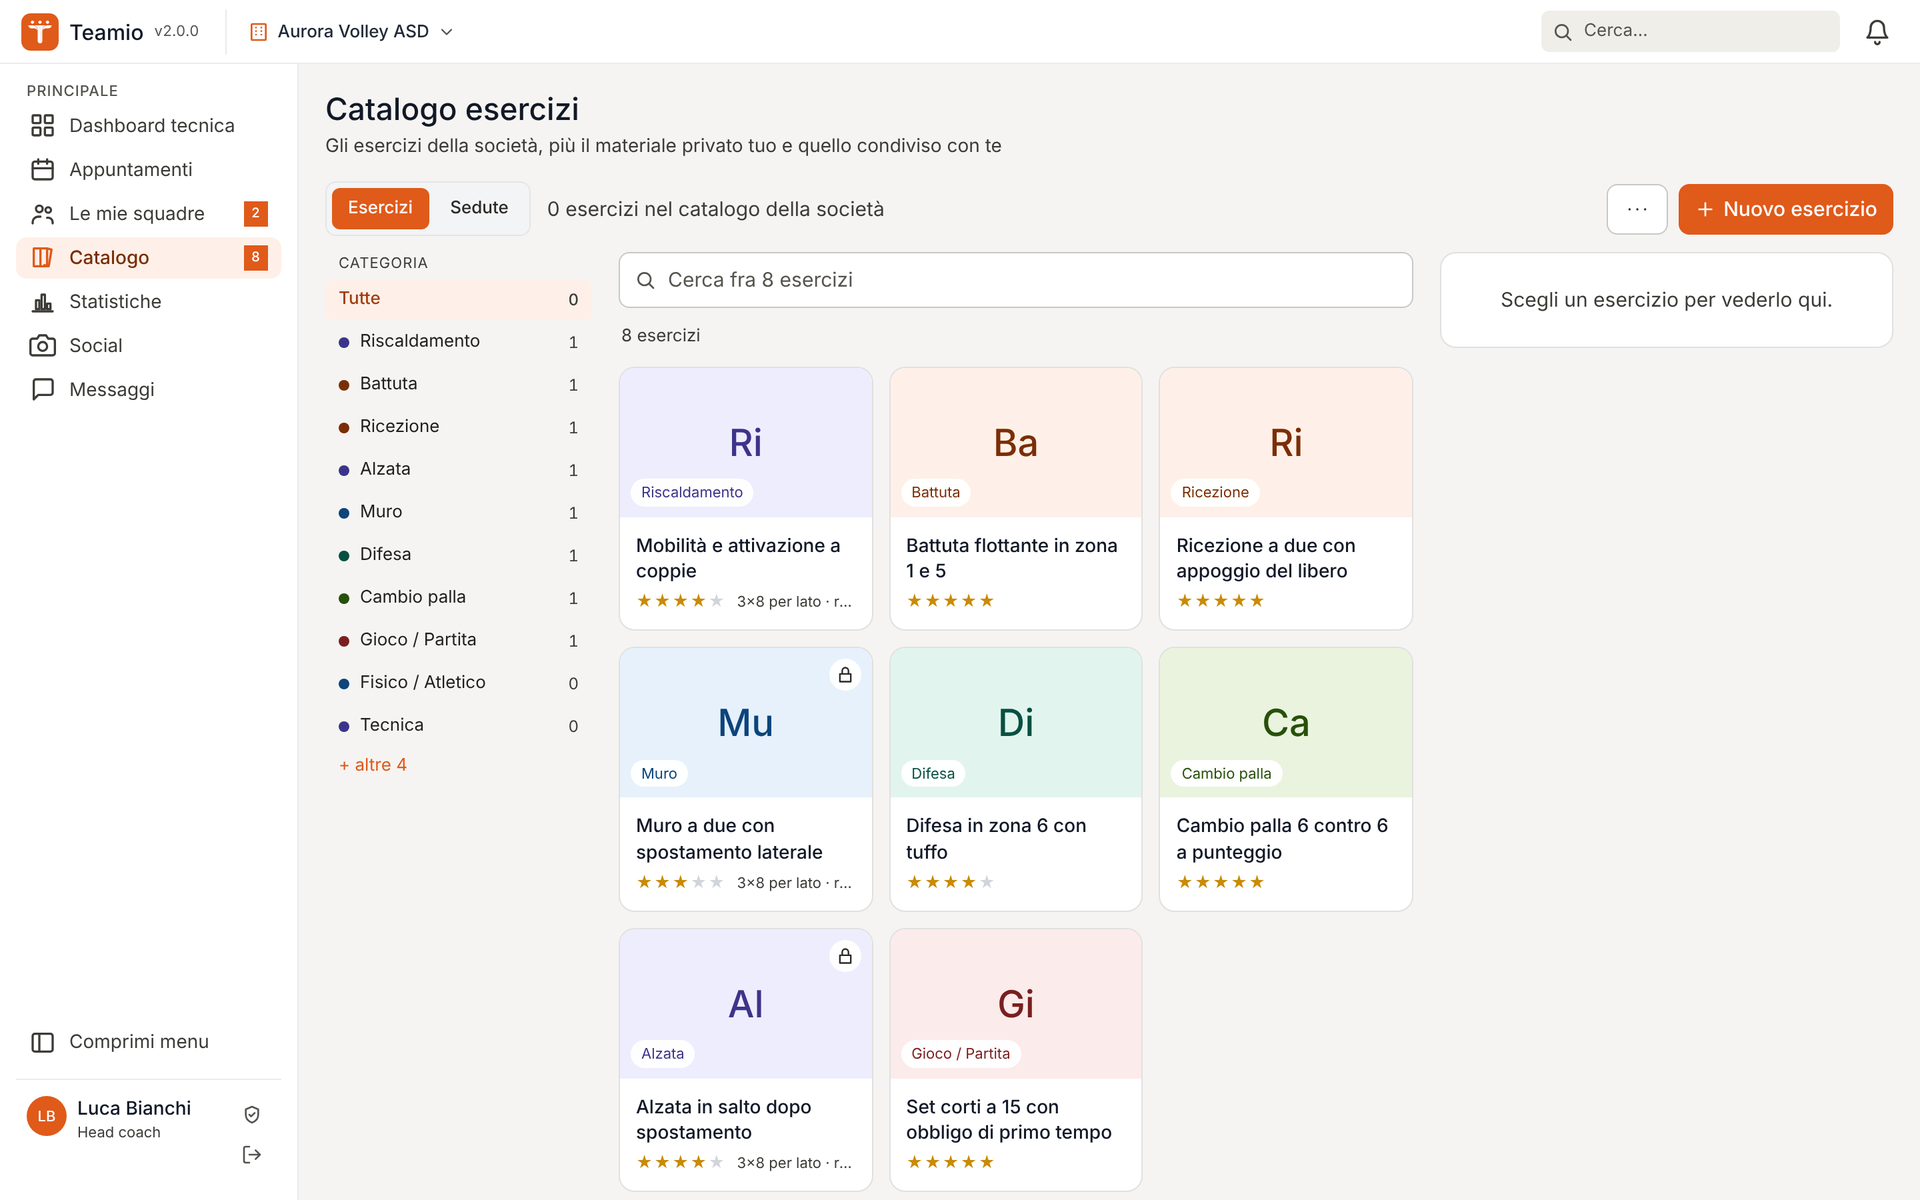Select the Tutte category filter
Screen dimensions: 1920x1200
(458, 299)
